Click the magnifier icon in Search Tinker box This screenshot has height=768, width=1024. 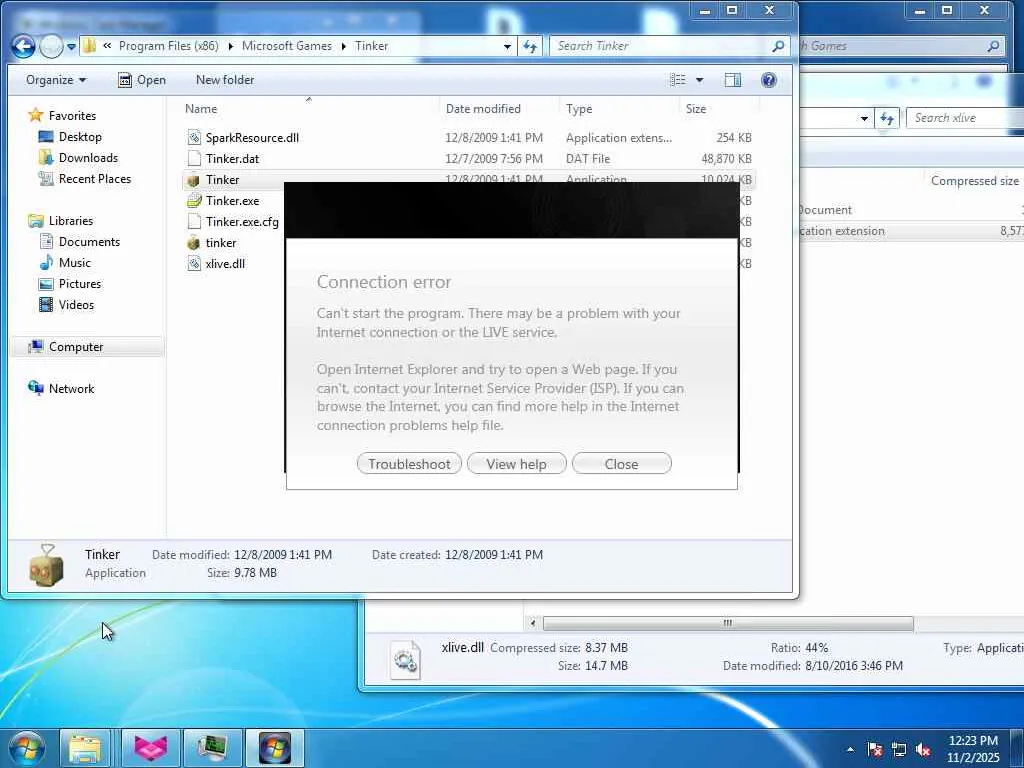(778, 46)
